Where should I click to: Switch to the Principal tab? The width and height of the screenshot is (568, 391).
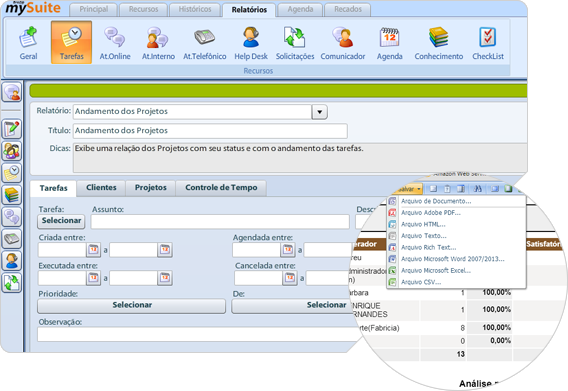[93, 9]
